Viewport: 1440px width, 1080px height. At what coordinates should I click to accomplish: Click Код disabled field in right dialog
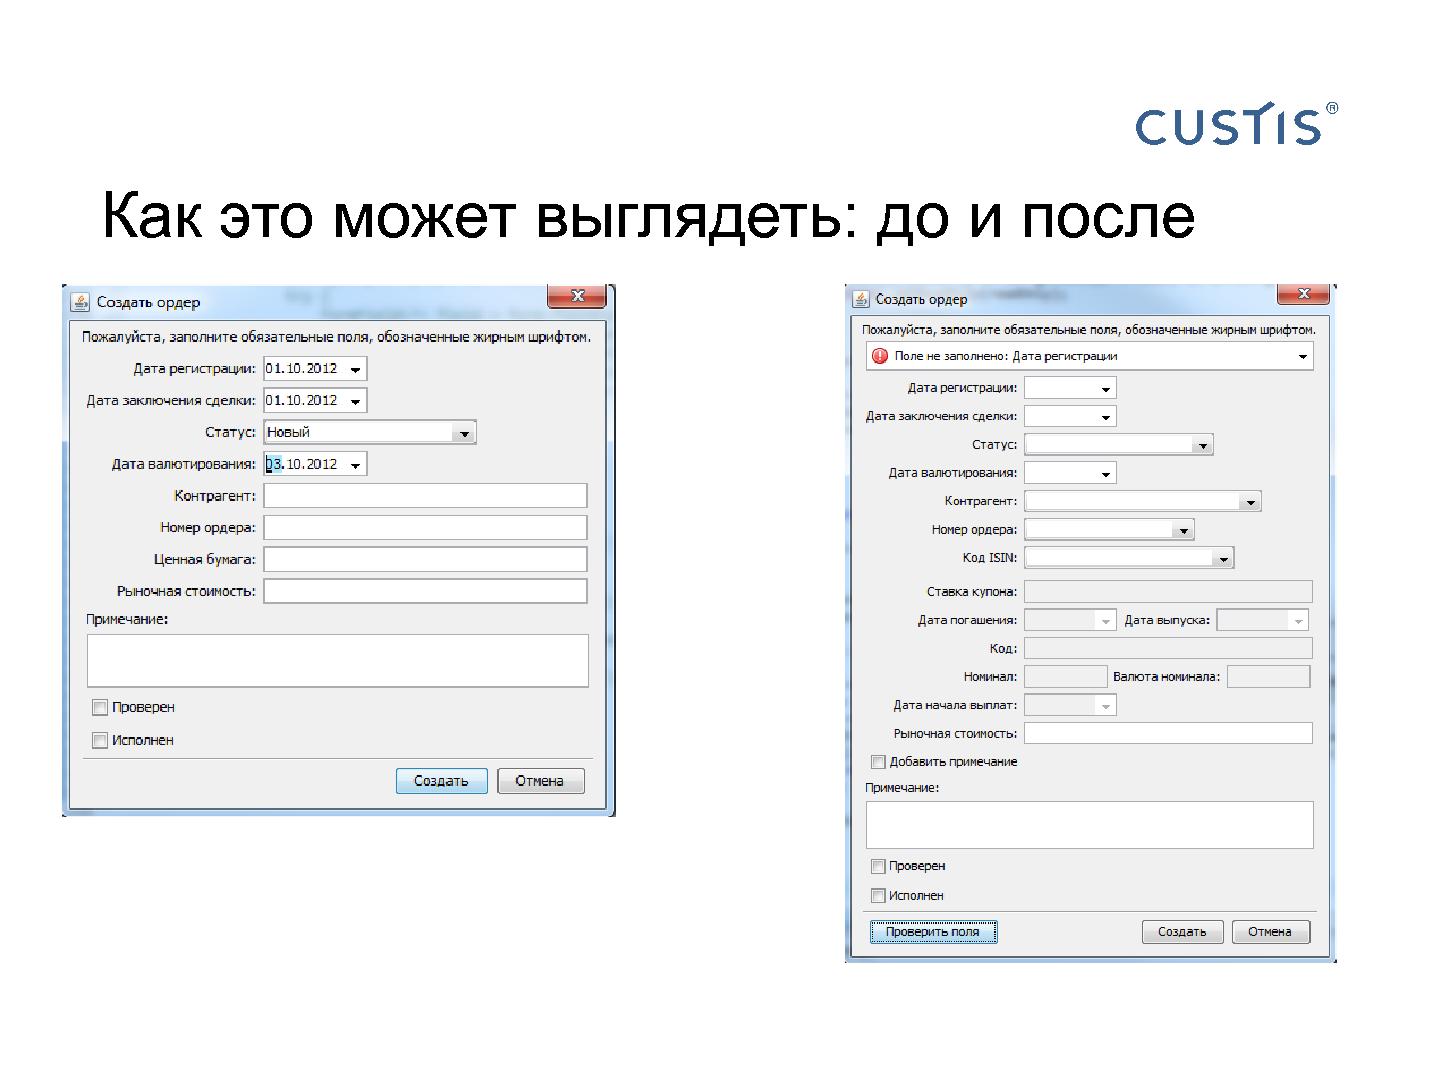pos(1168,648)
